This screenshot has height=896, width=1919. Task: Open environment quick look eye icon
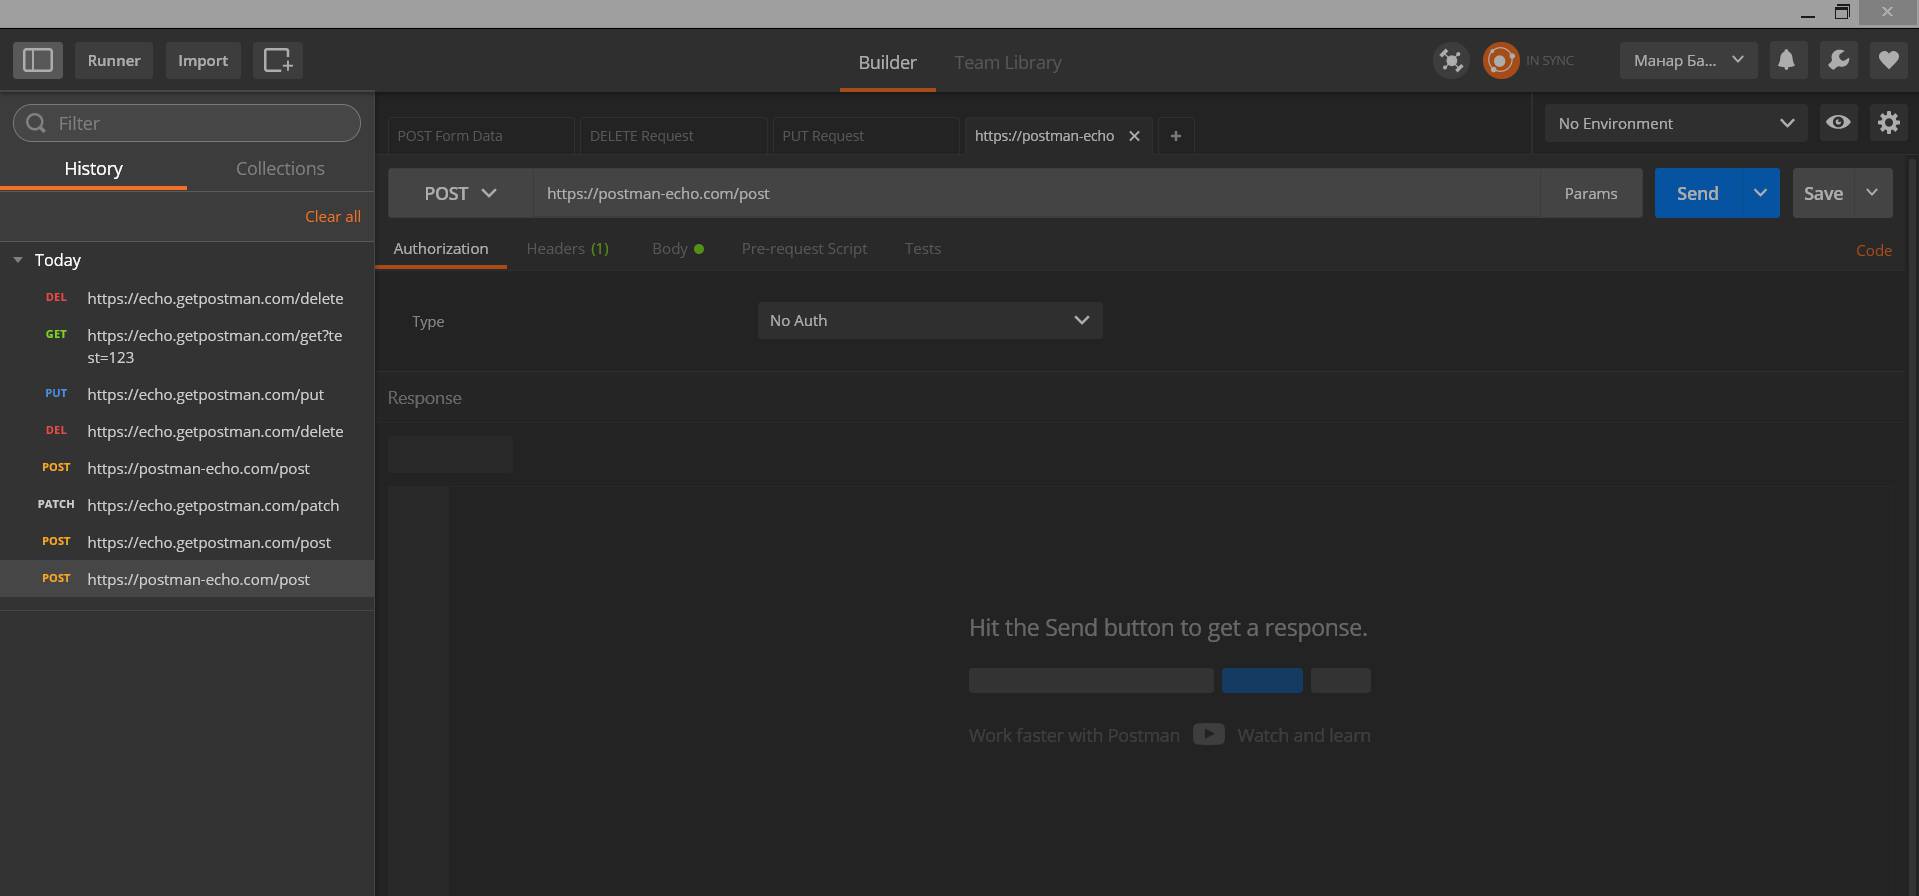pos(1838,123)
